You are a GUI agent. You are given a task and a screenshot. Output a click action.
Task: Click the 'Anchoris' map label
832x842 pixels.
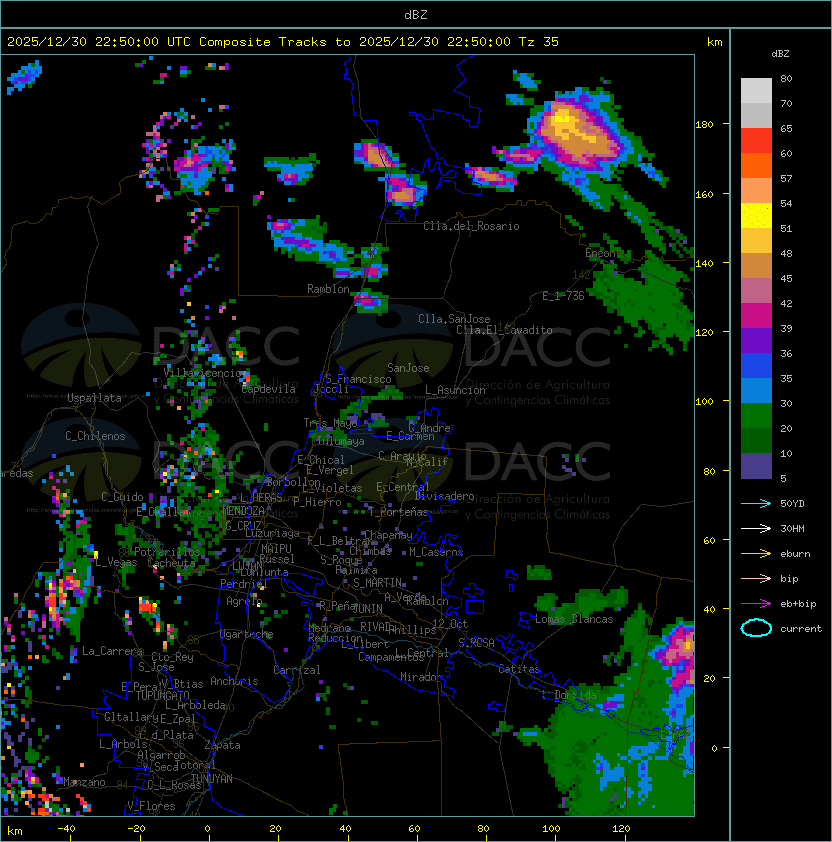point(234,681)
